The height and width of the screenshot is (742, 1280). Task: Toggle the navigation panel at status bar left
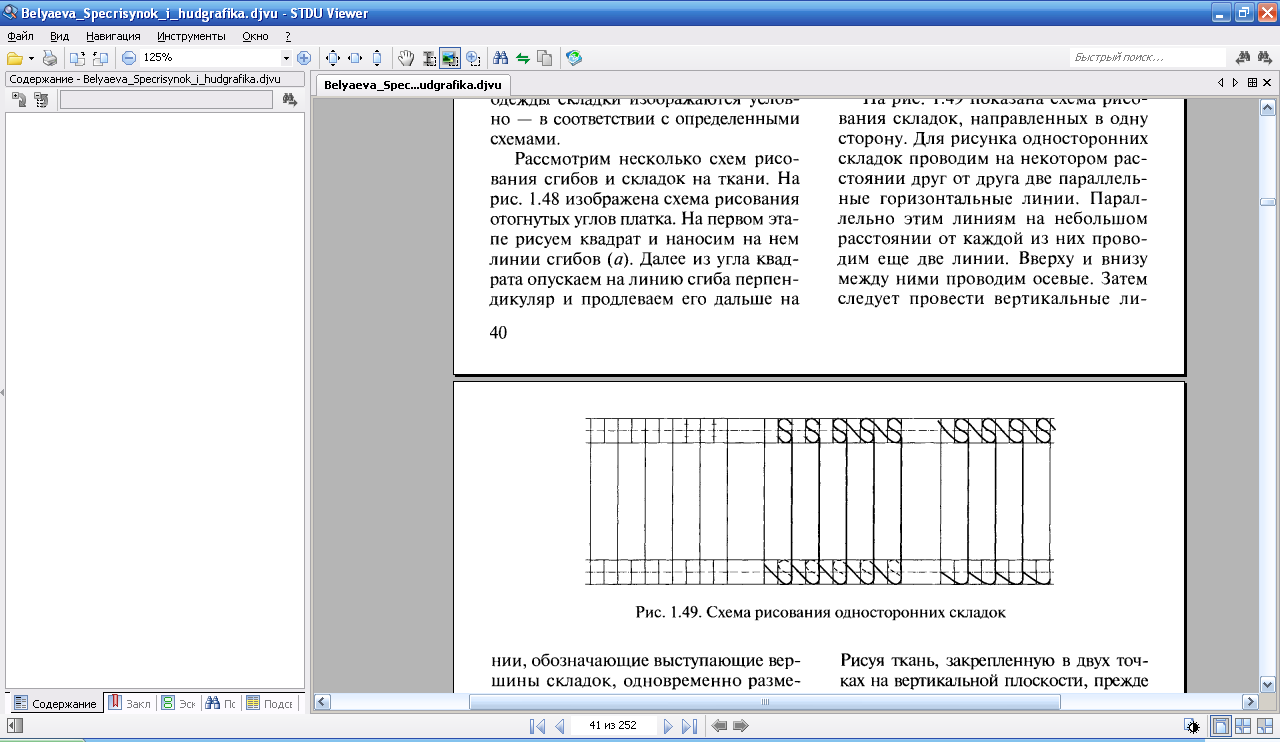pos(14,726)
